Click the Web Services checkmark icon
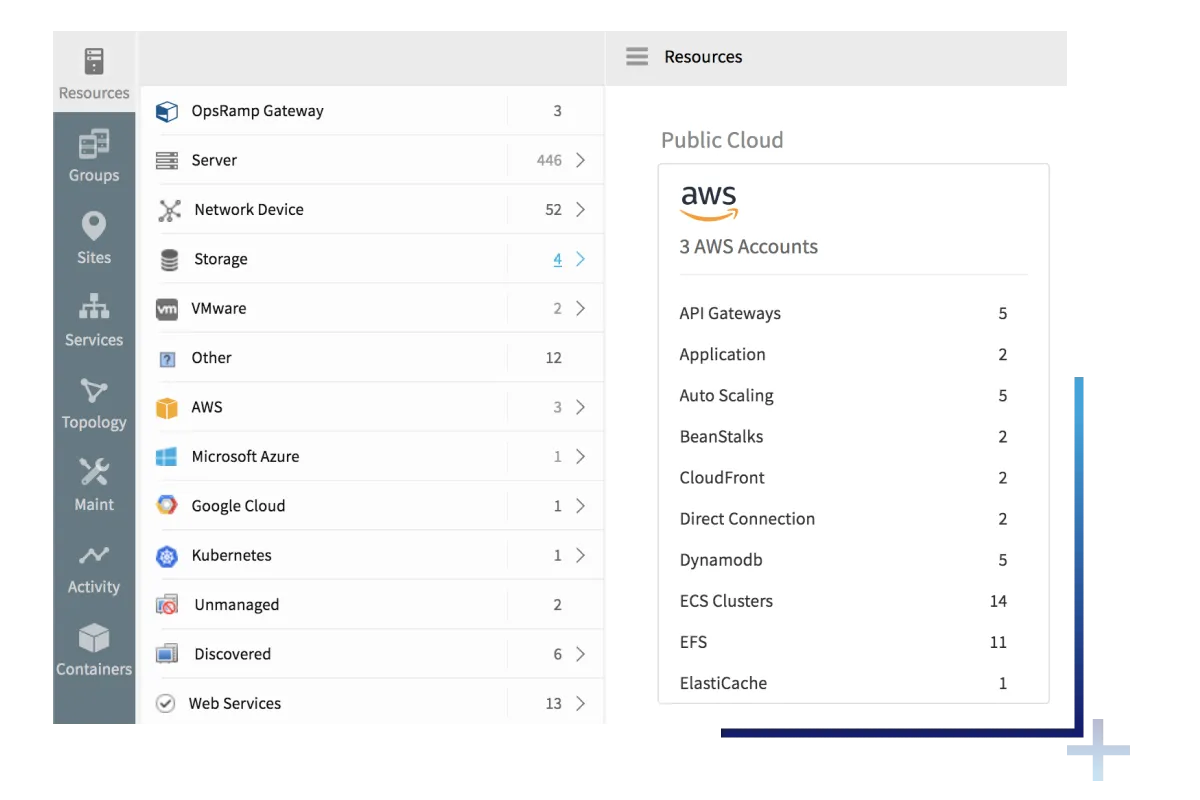The image size is (1200, 800). coord(166,704)
